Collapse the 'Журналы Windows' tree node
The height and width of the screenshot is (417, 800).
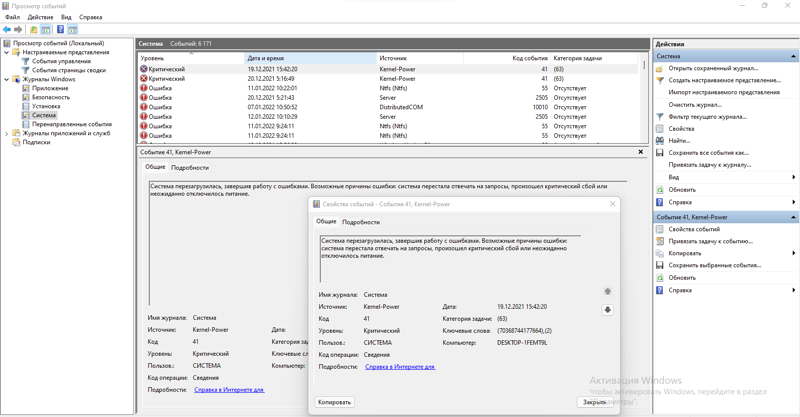point(7,79)
